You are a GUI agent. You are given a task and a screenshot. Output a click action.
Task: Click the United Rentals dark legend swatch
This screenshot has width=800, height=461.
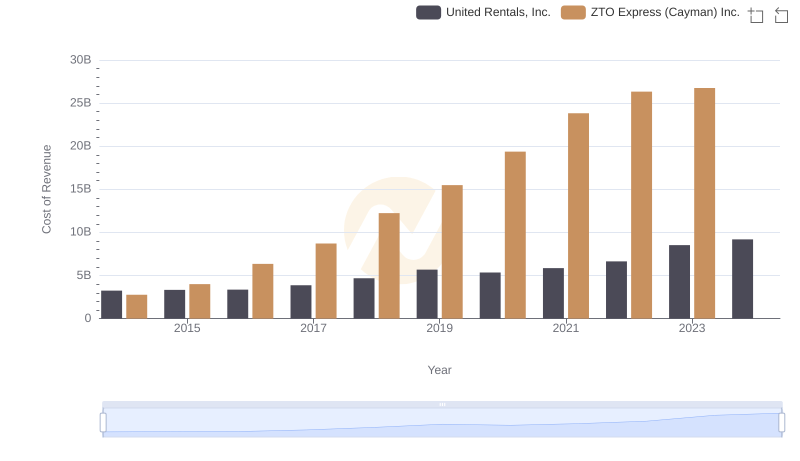429,12
